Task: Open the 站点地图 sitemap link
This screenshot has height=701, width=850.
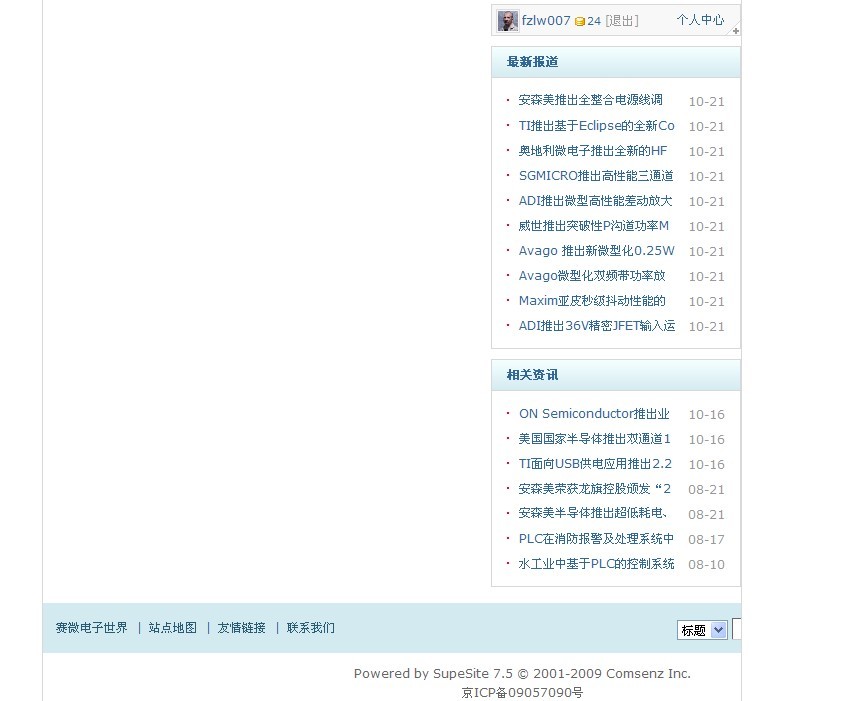Action: (x=171, y=627)
